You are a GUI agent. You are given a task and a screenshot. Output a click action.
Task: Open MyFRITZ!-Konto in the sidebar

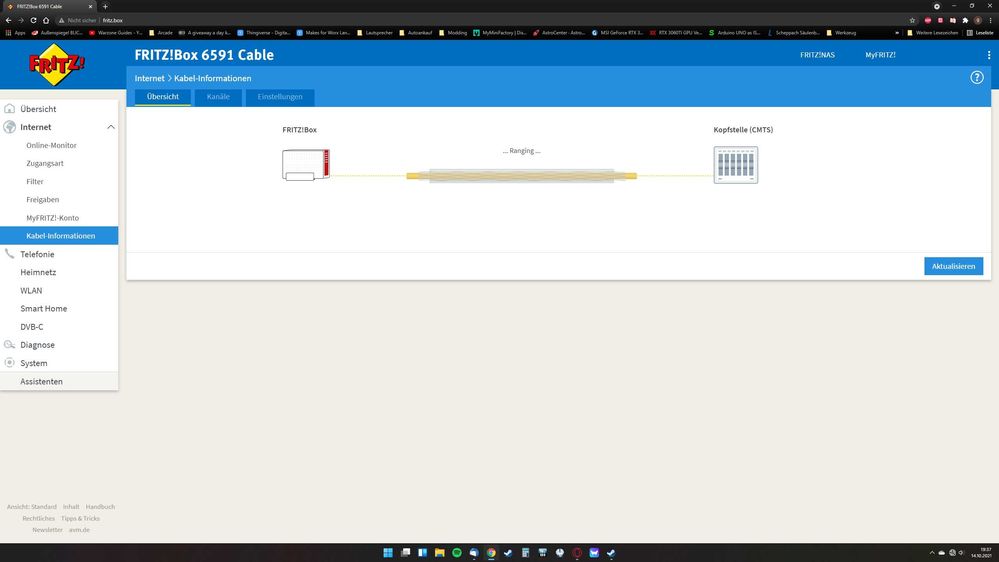pos(52,218)
